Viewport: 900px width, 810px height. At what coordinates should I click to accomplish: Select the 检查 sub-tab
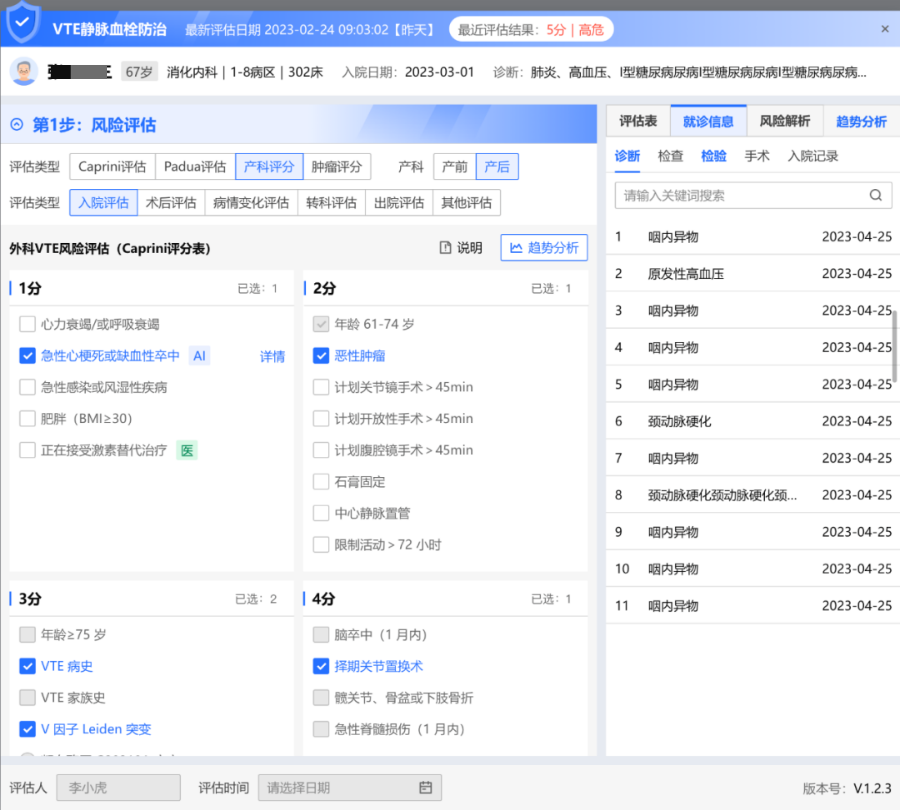click(670, 156)
